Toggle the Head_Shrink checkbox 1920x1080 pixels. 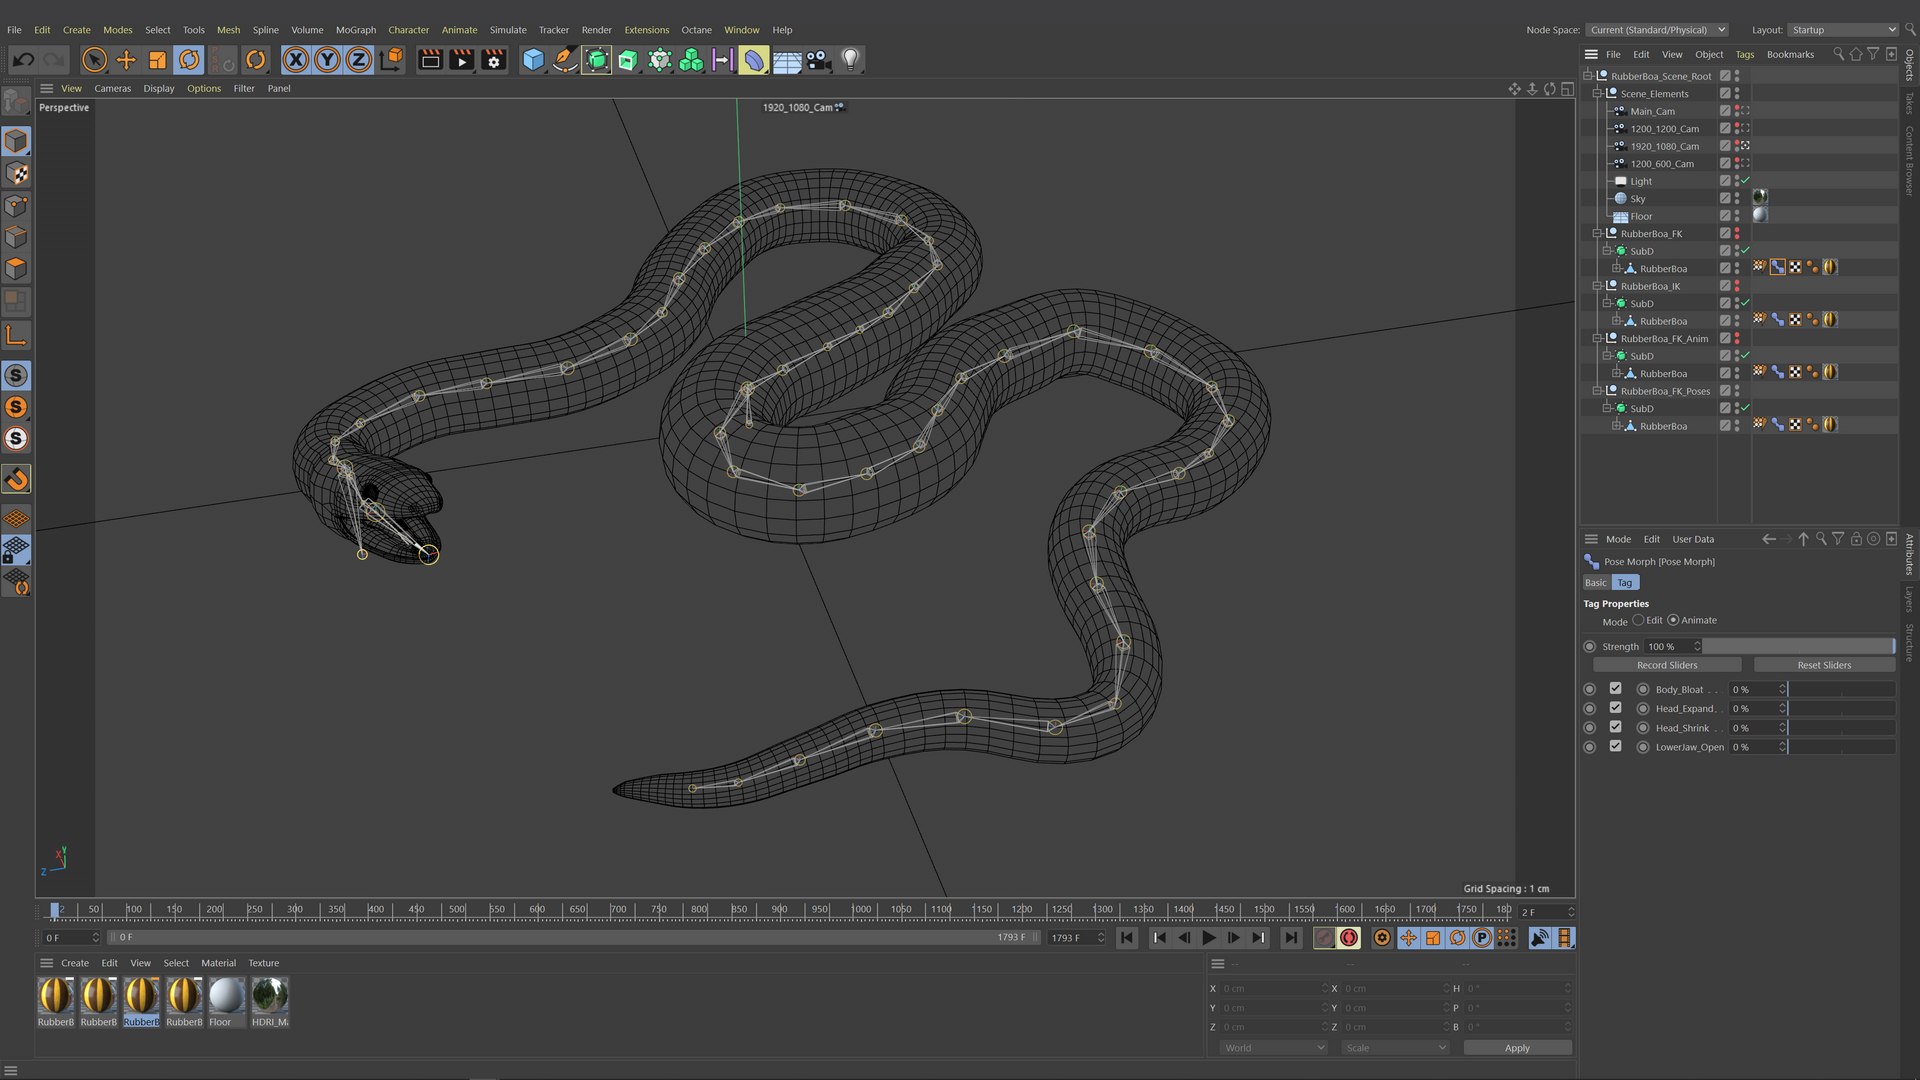click(x=1615, y=727)
